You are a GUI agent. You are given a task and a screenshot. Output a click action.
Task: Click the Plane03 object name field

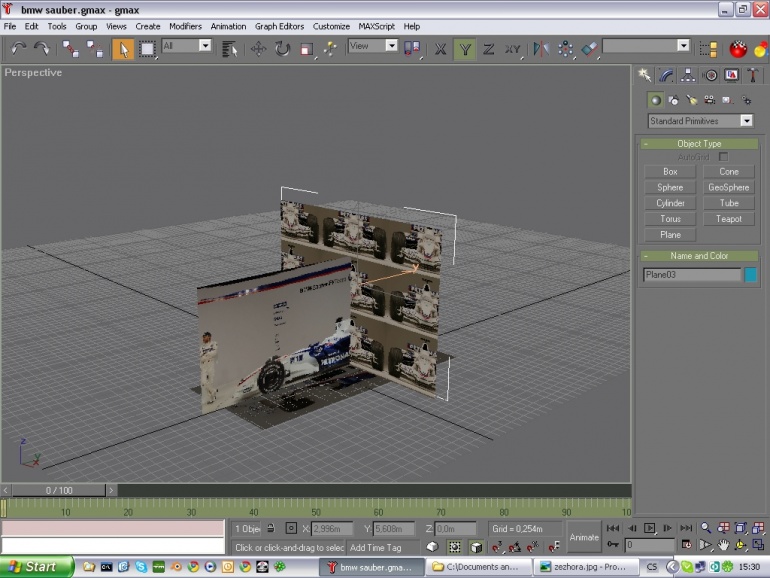[x=692, y=275]
